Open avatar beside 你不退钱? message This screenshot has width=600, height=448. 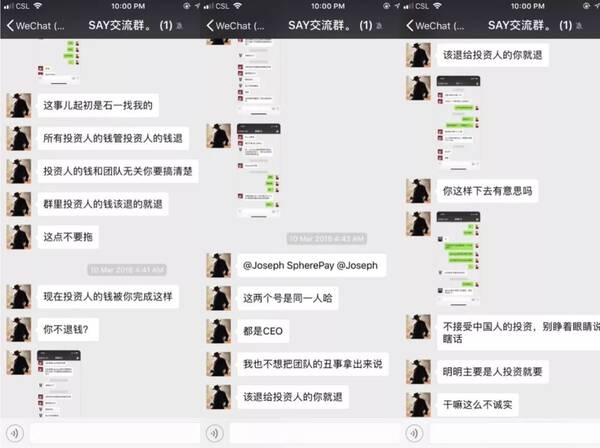point(19,329)
